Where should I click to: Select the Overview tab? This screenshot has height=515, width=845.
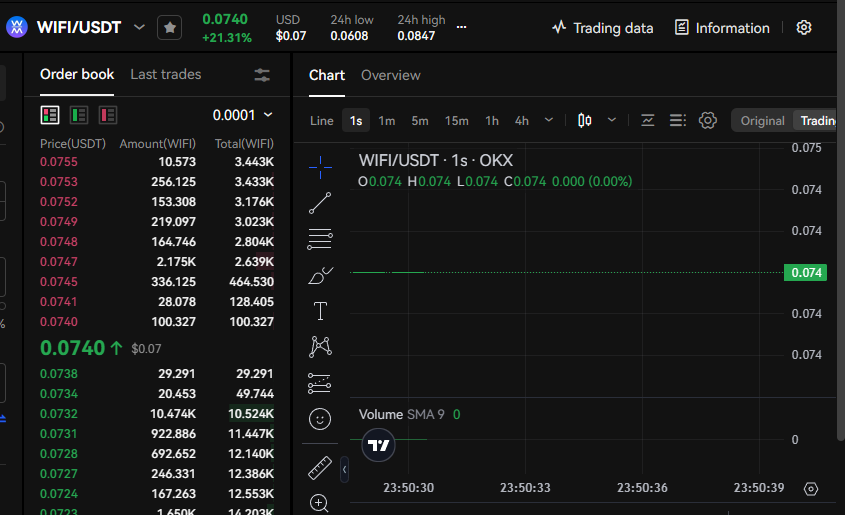tap(391, 75)
